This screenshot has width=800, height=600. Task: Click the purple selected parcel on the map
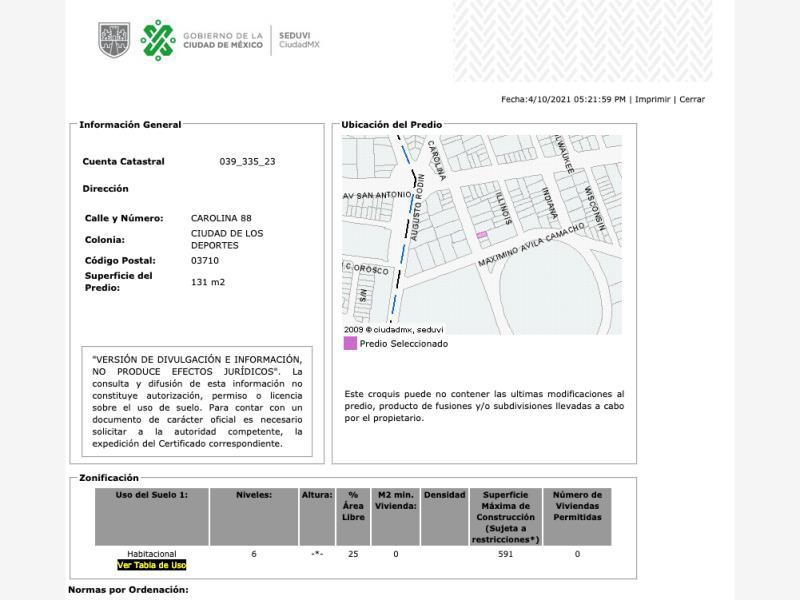coord(482,235)
